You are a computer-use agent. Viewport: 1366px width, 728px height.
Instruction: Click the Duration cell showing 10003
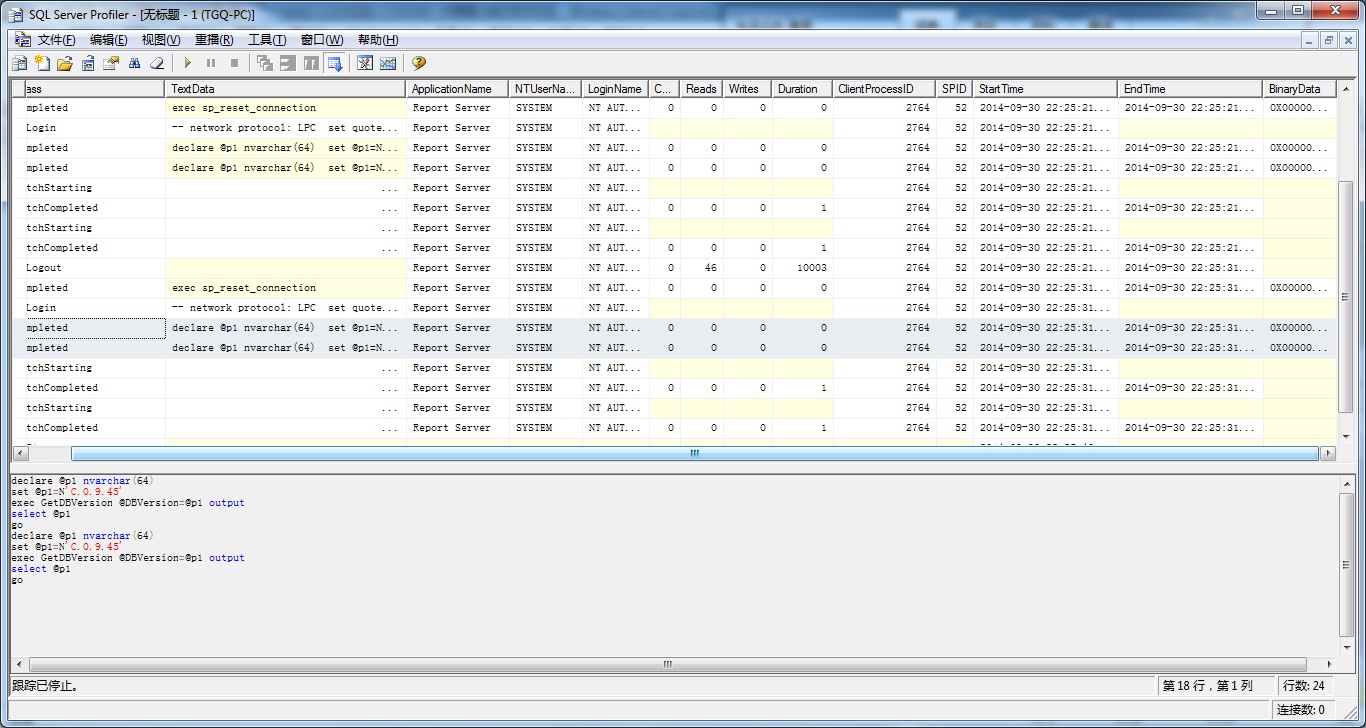[803, 268]
